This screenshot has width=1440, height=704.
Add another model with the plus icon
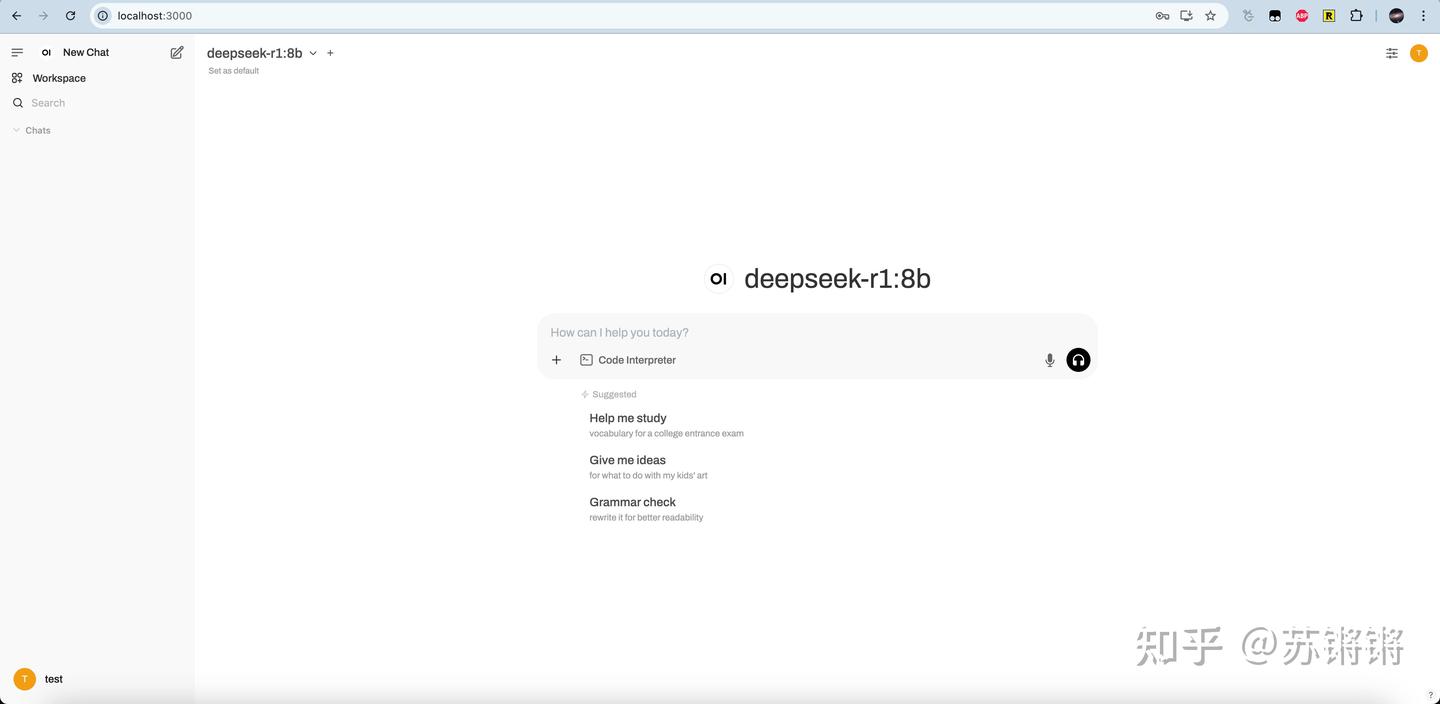330,53
